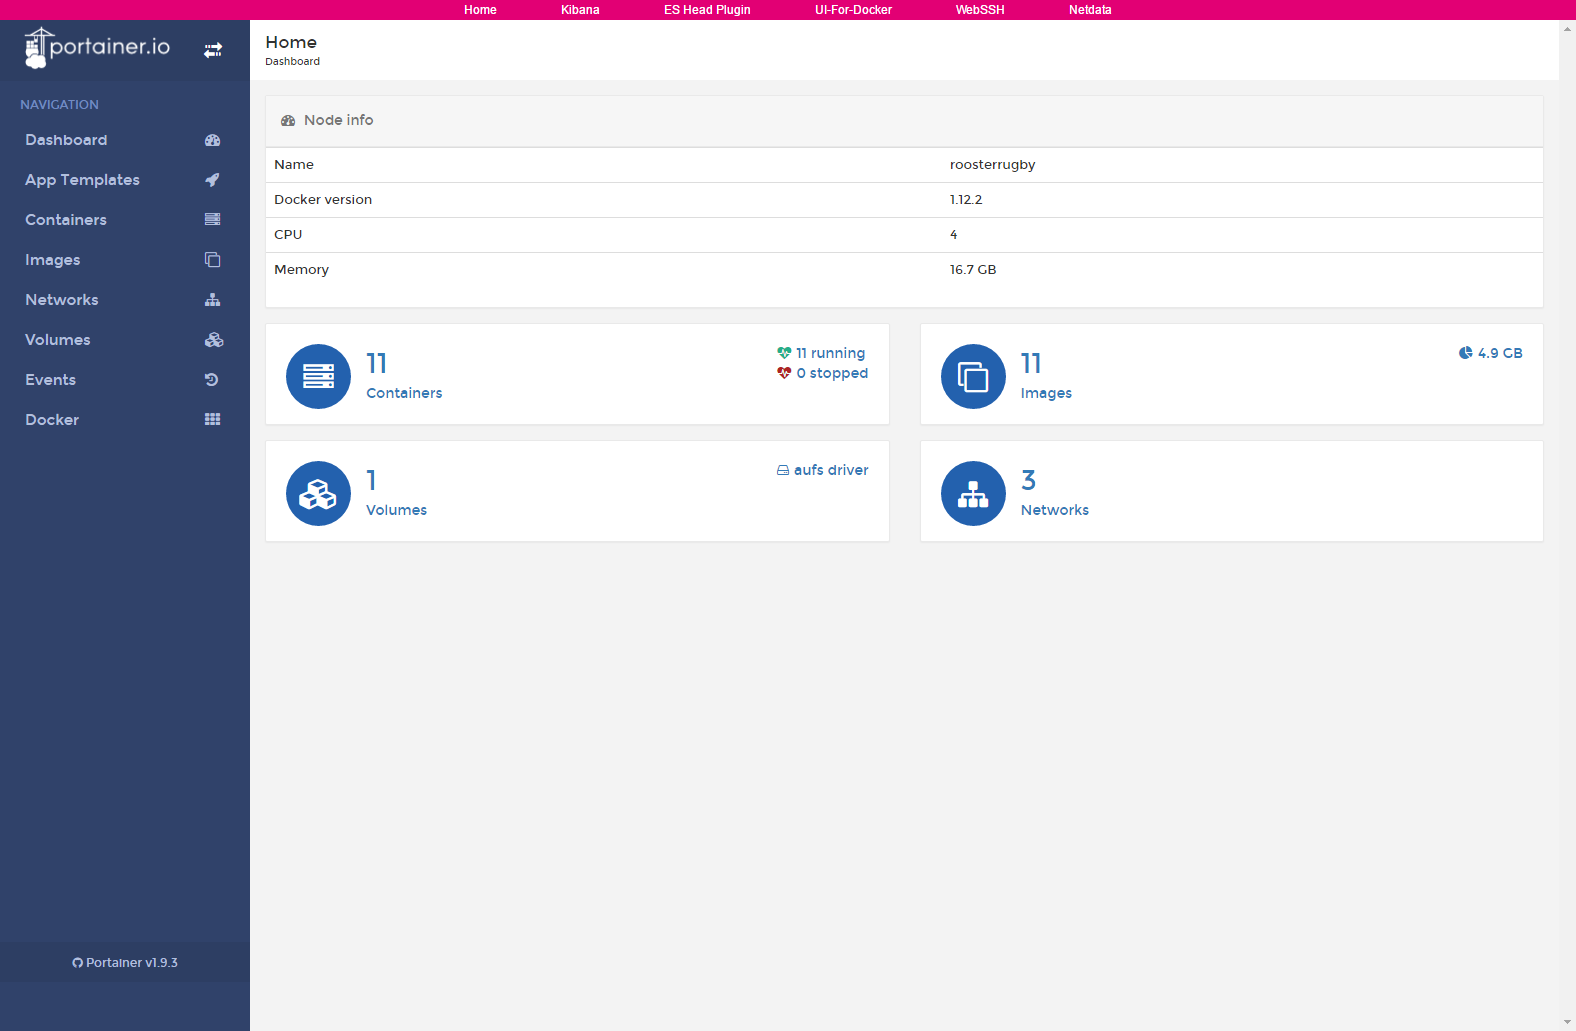
Task: Click the 'roosterrugby' node name value
Action: point(992,165)
